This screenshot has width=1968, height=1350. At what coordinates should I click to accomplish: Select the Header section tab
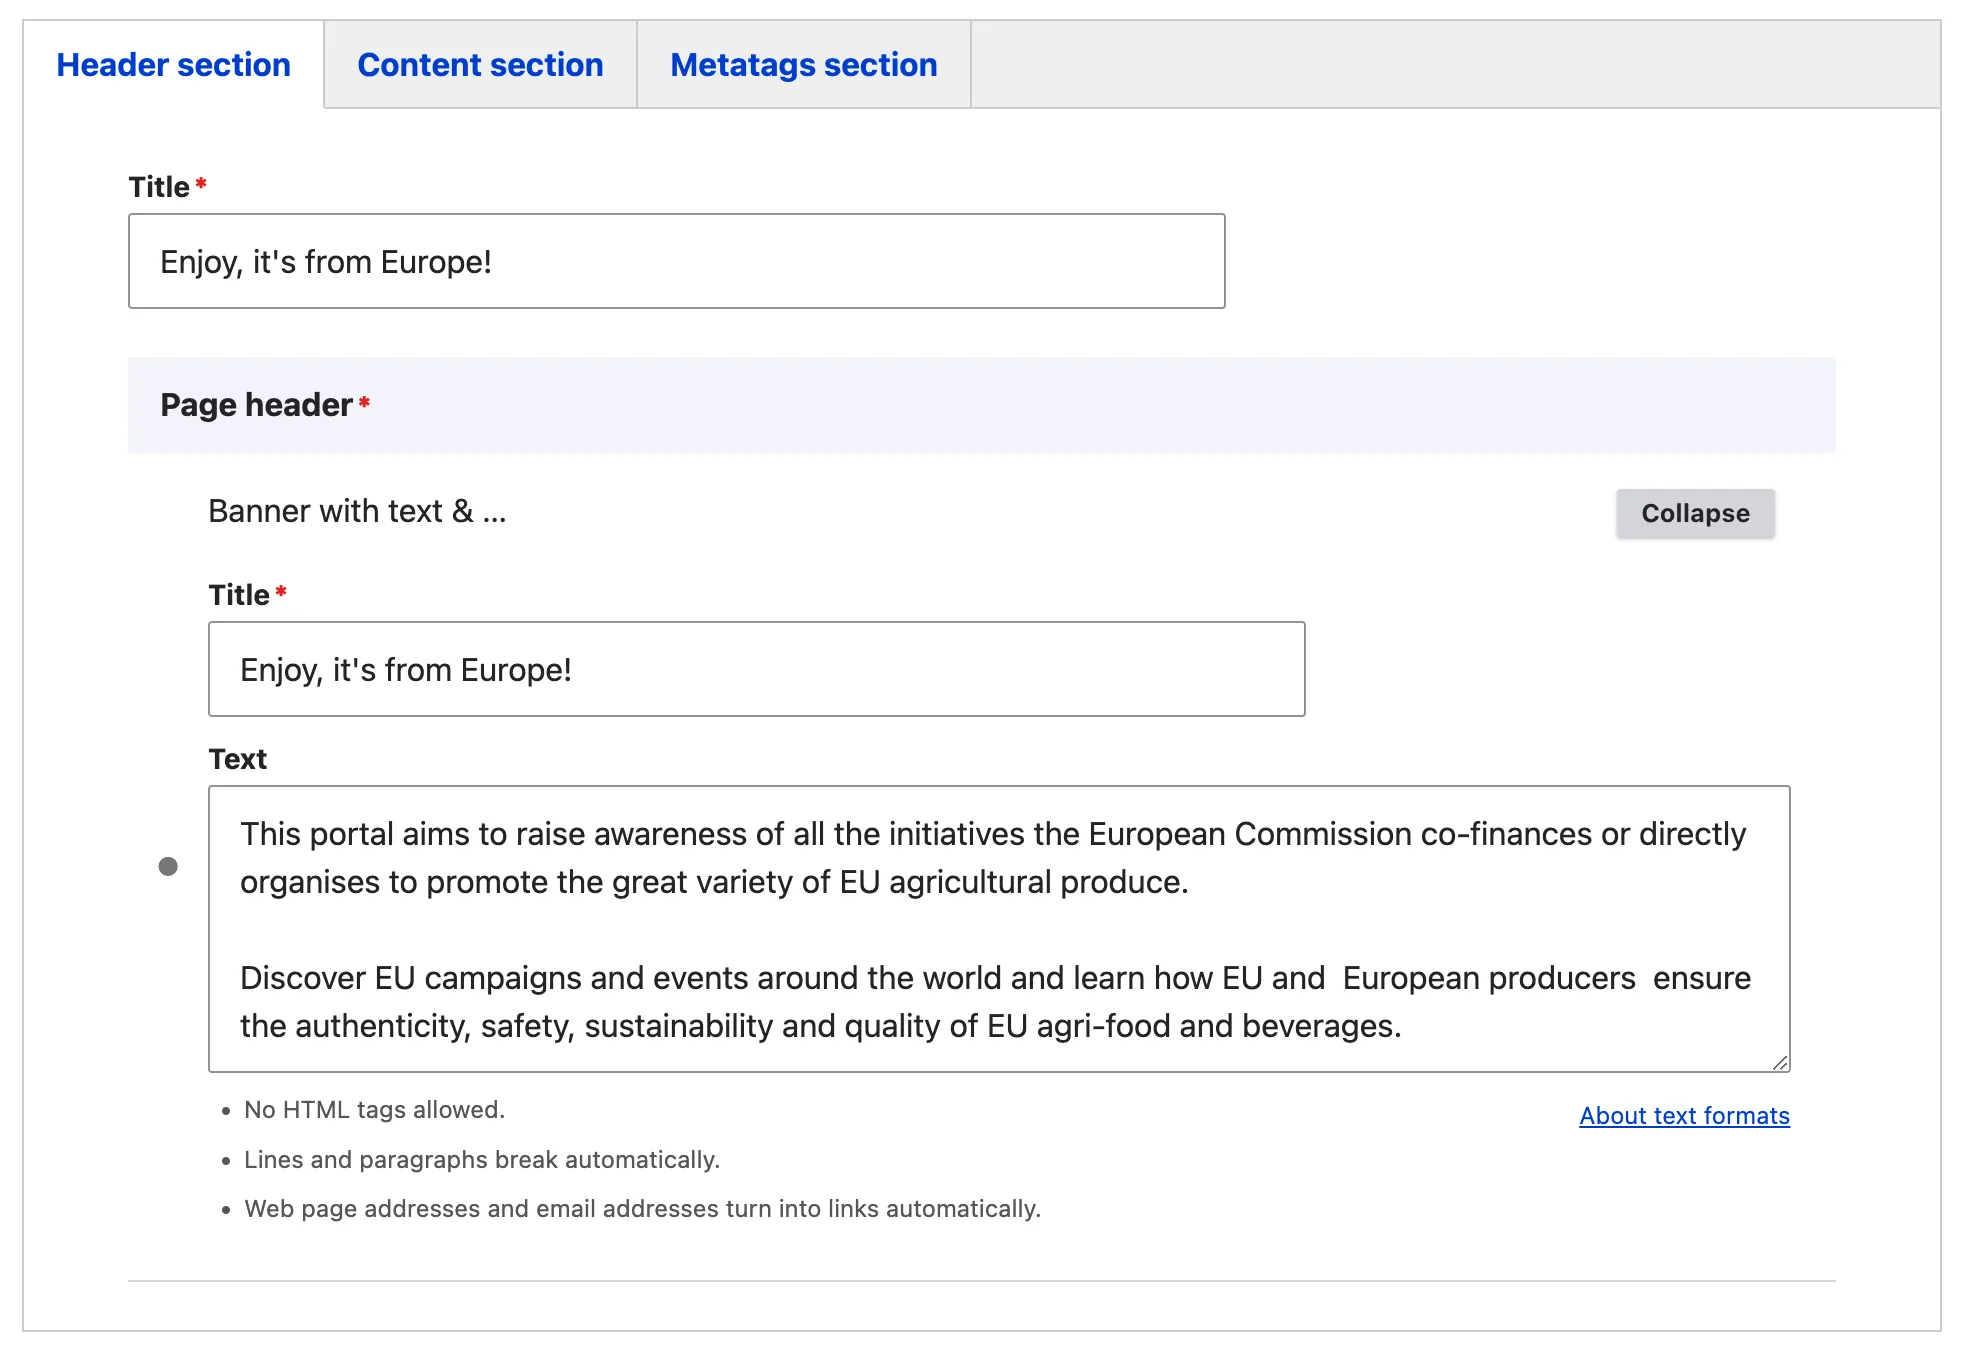click(173, 65)
